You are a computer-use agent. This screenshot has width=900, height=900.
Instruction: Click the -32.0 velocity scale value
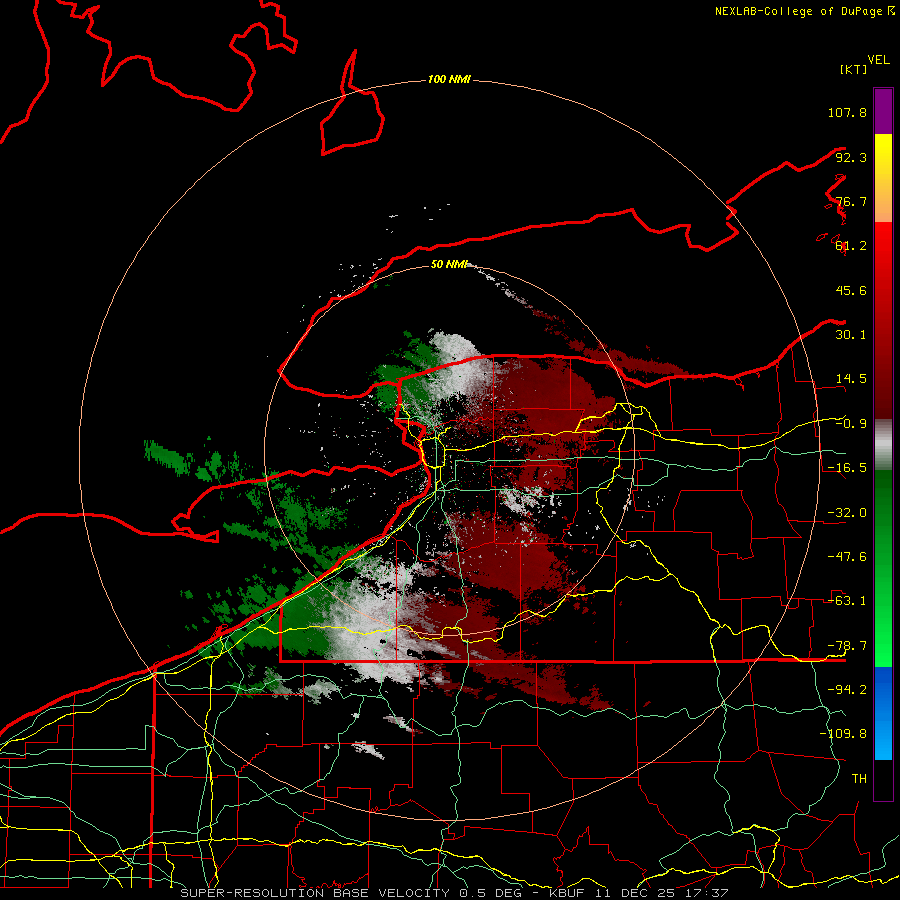pyautogui.click(x=847, y=513)
